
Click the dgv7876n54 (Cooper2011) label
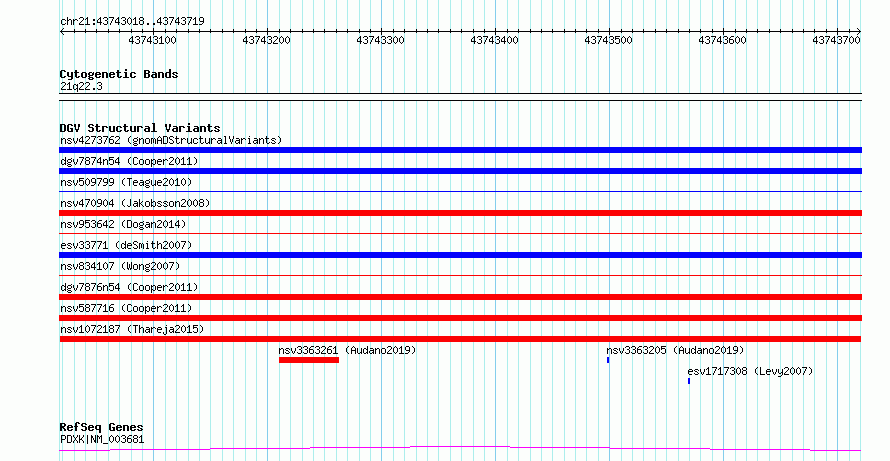click(x=129, y=287)
